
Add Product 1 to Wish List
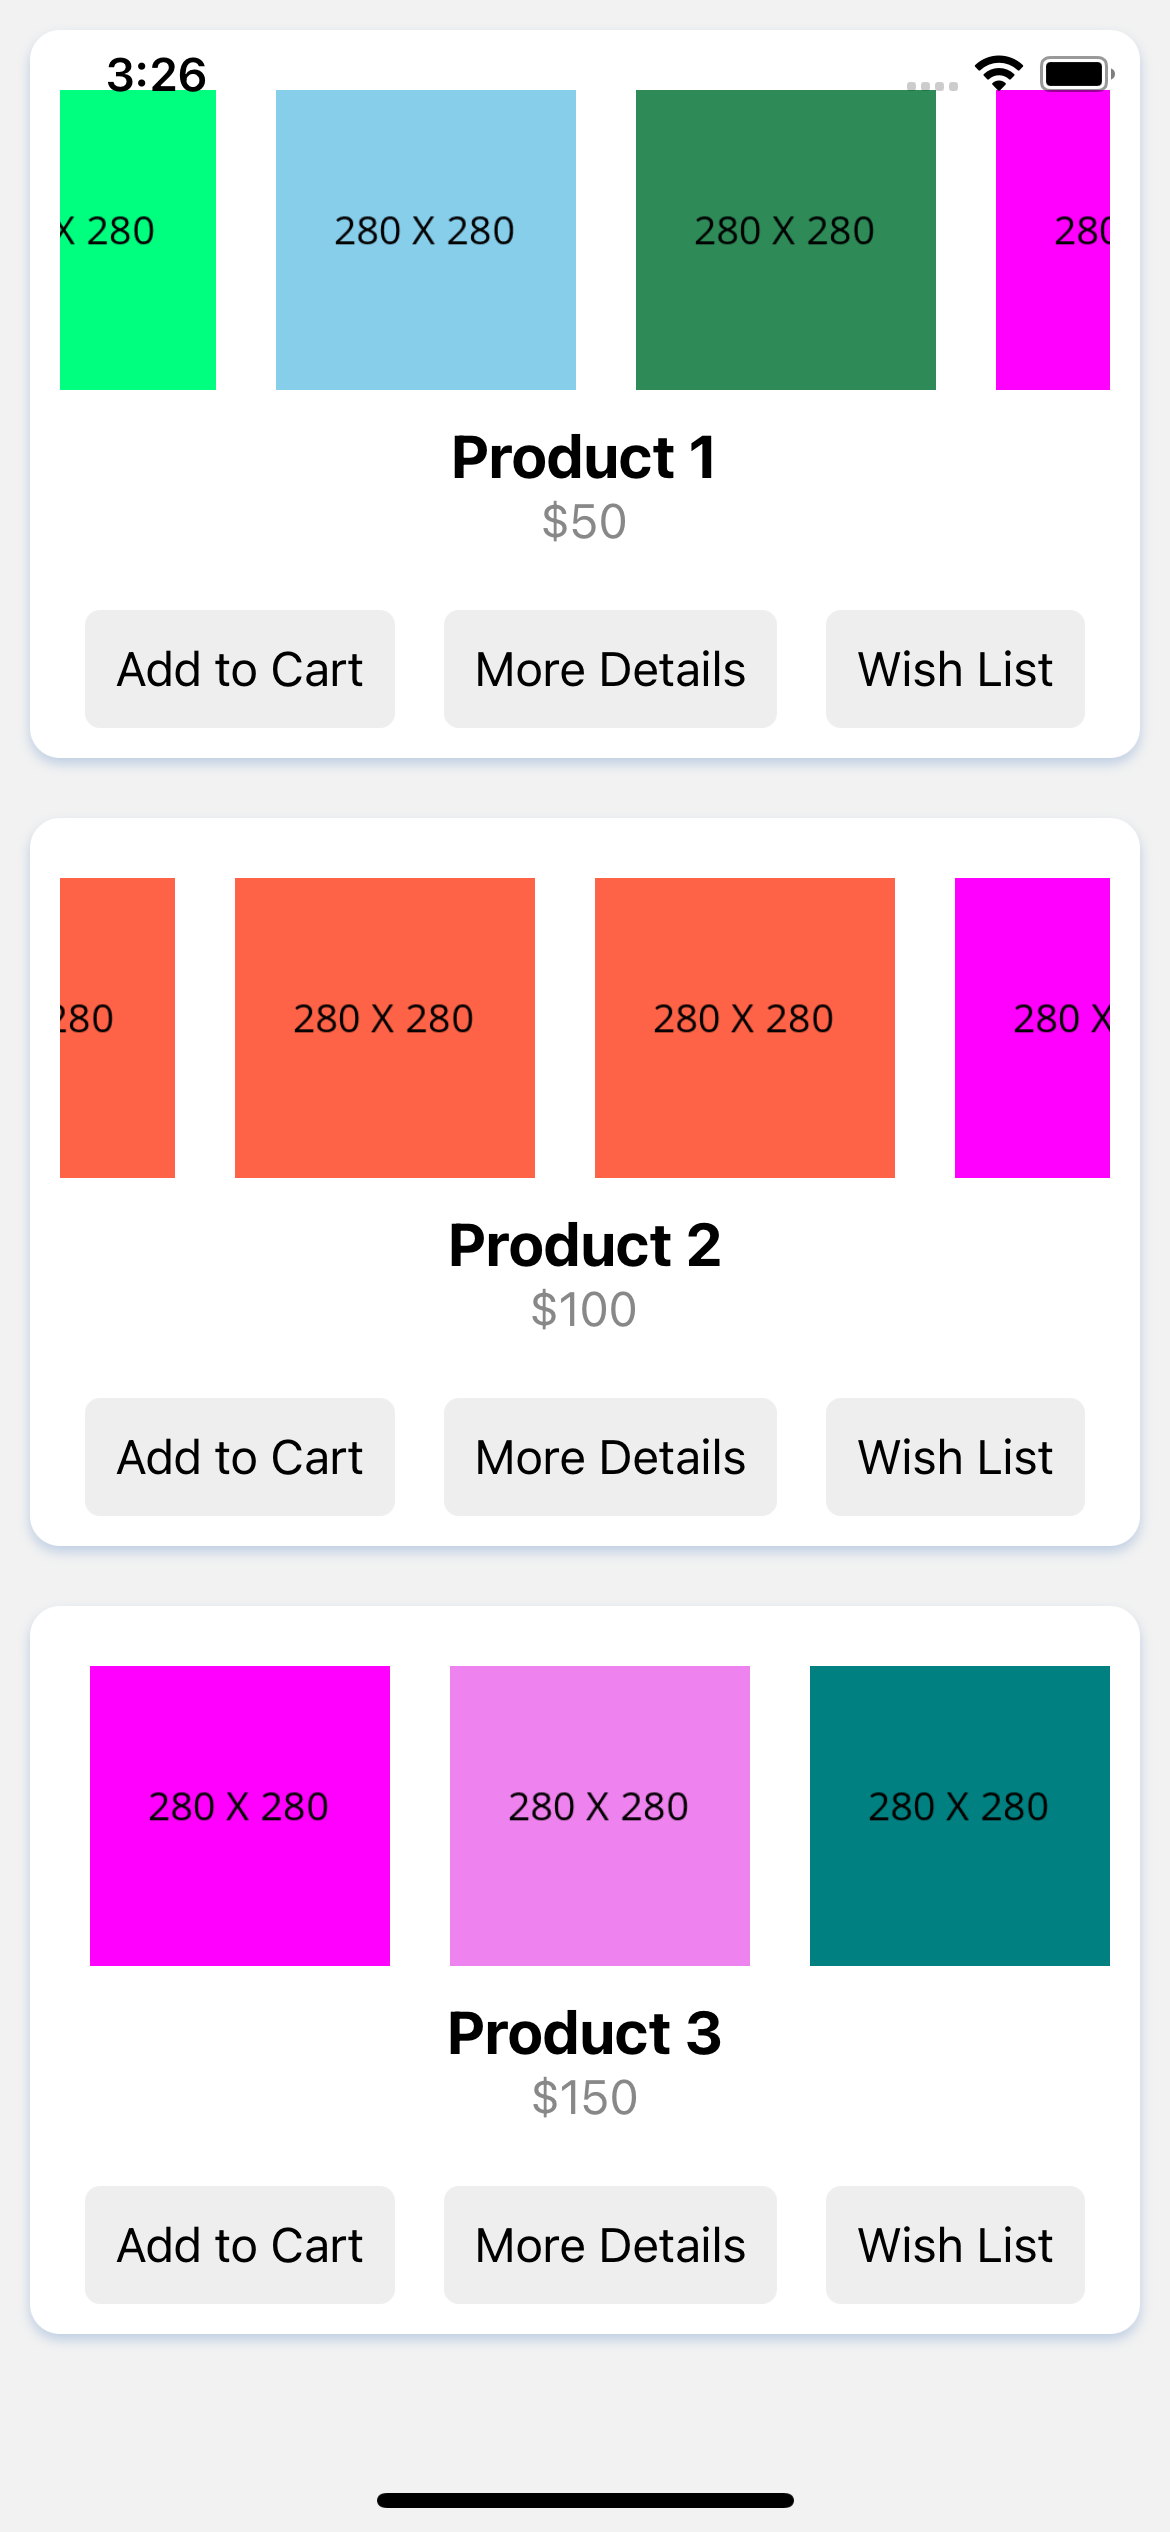pyautogui.click(x=953, y=668)
